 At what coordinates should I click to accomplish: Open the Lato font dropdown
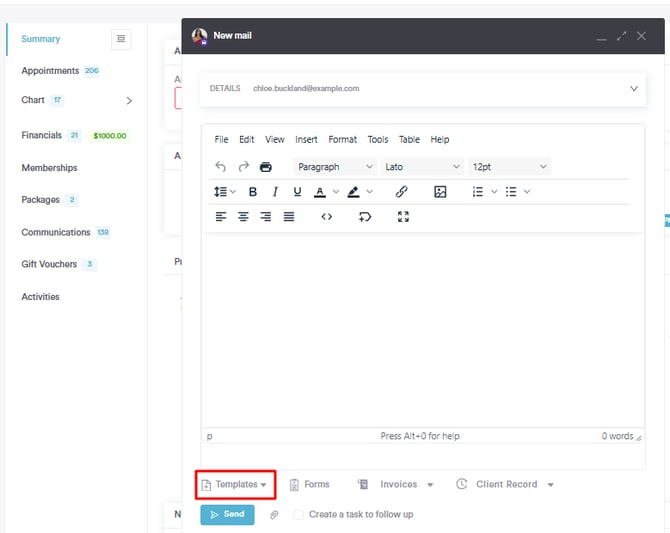[422, 167]
